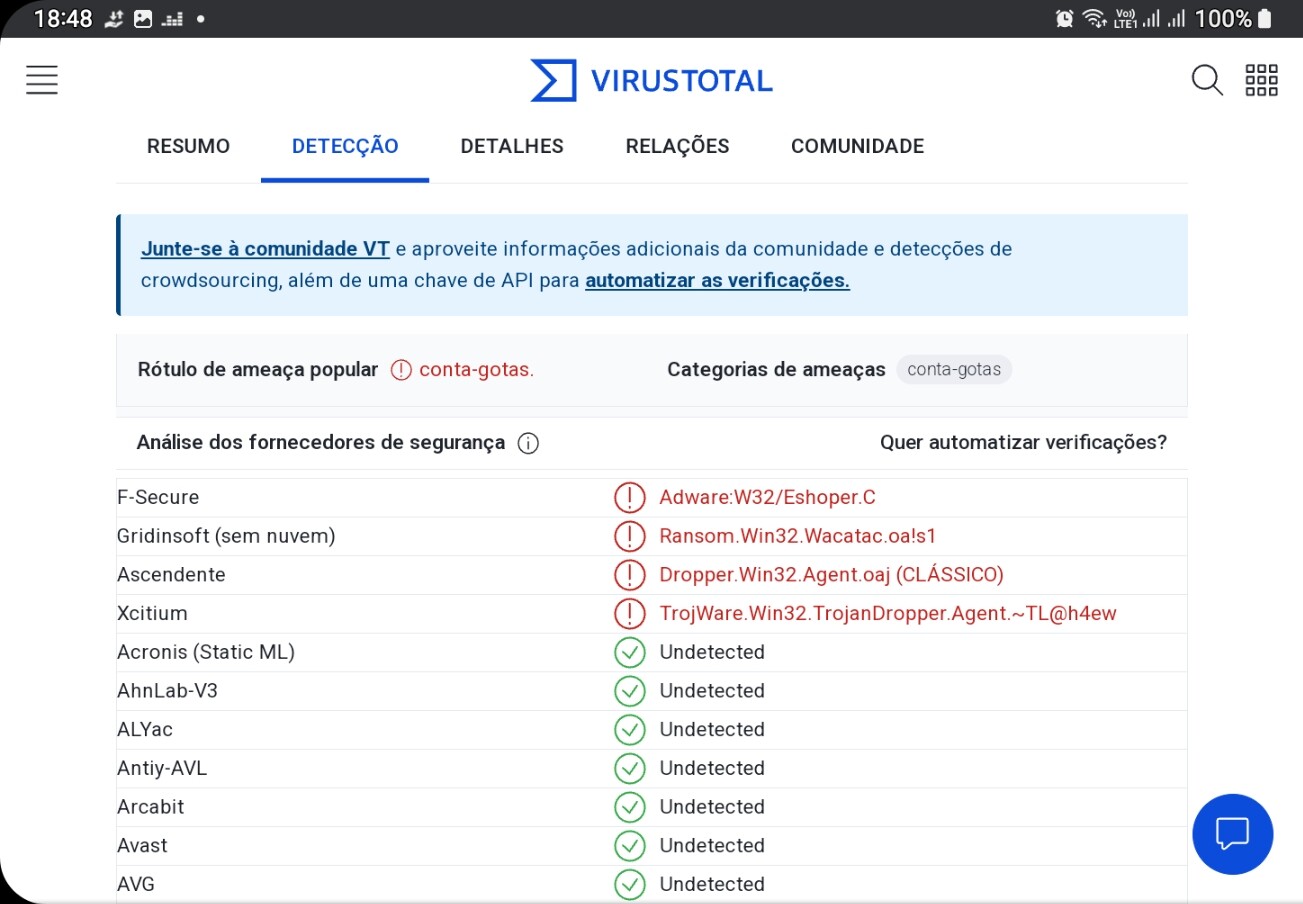
Task: Click the ALYac vendor name
Action: pos(145,730)
